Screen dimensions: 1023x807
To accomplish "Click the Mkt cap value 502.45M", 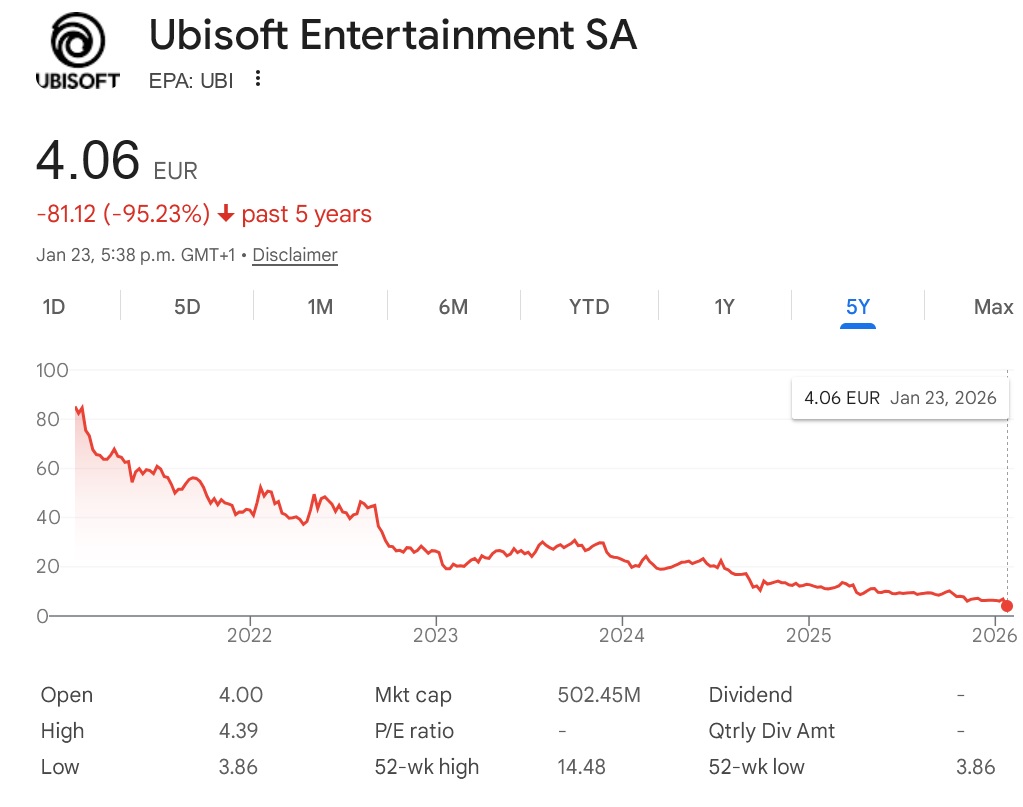I will click(598, 695).
